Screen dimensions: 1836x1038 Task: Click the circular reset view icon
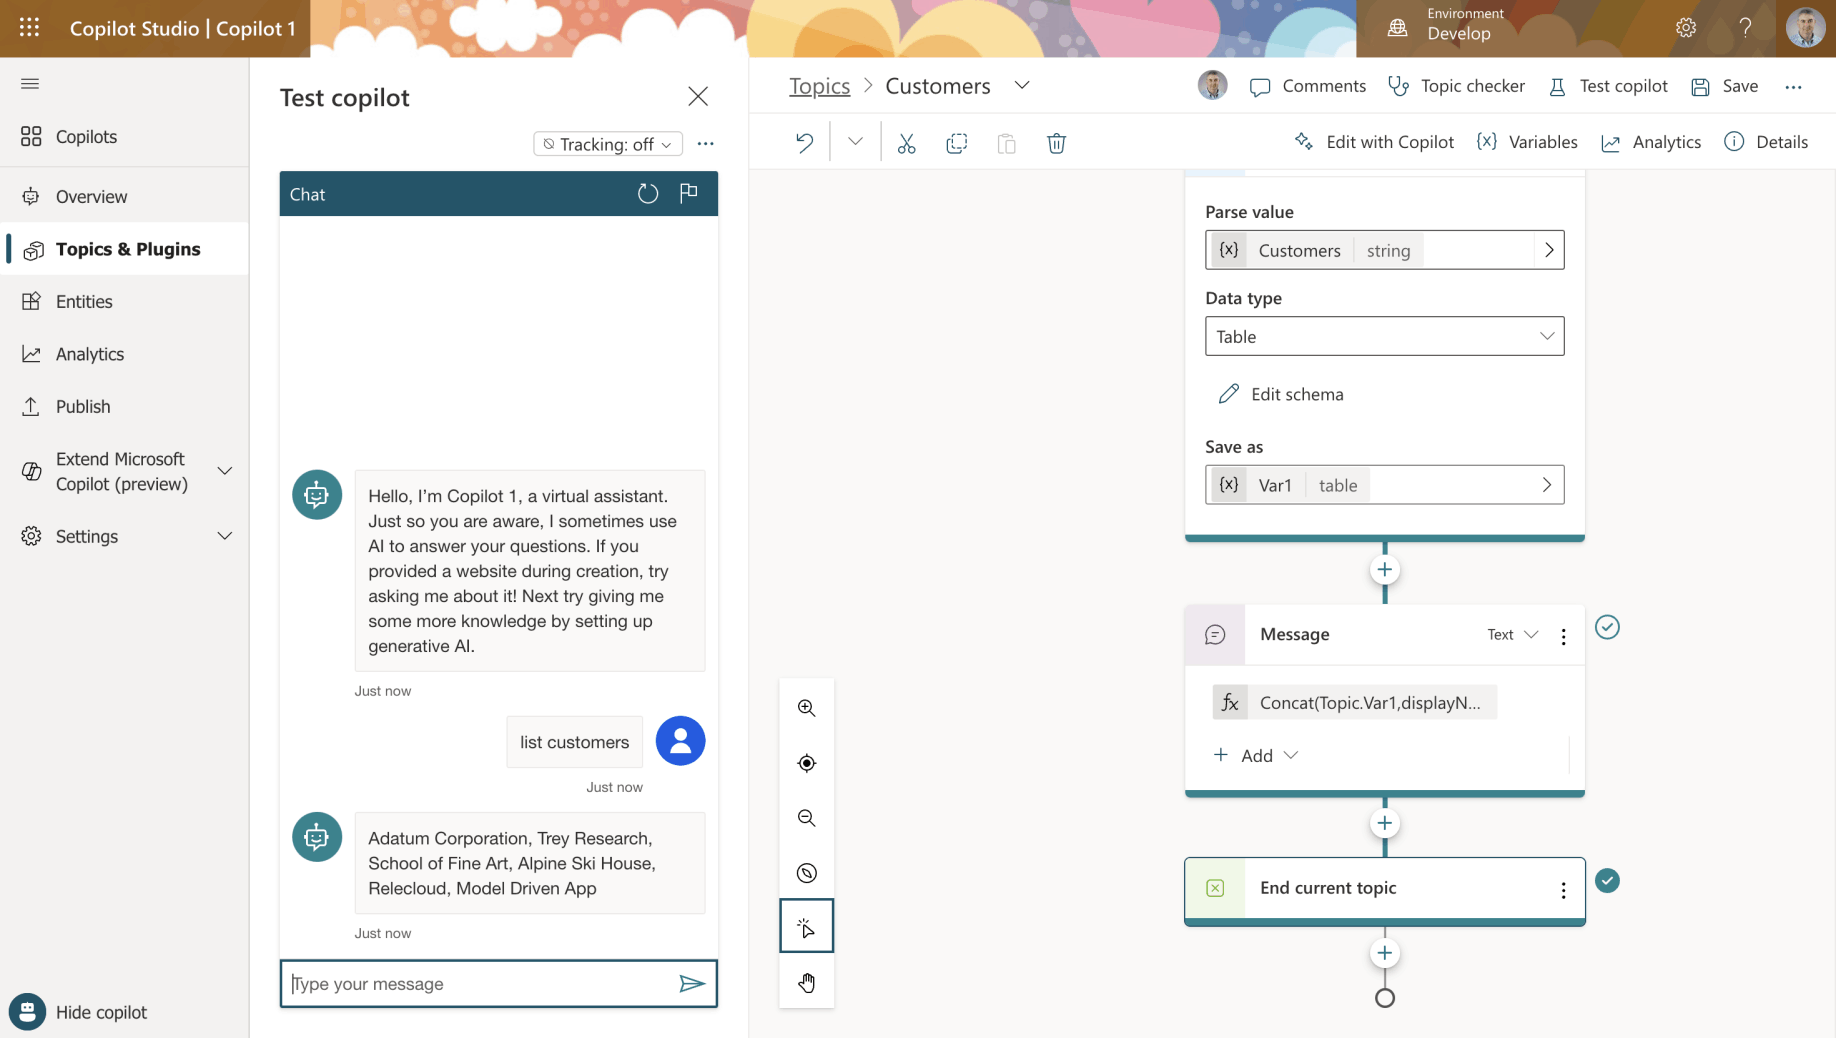pos(806,873)
